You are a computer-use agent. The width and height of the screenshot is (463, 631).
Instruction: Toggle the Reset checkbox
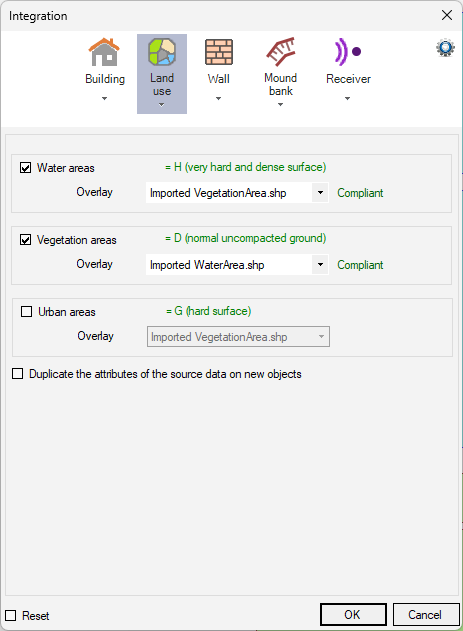(10, 615)
